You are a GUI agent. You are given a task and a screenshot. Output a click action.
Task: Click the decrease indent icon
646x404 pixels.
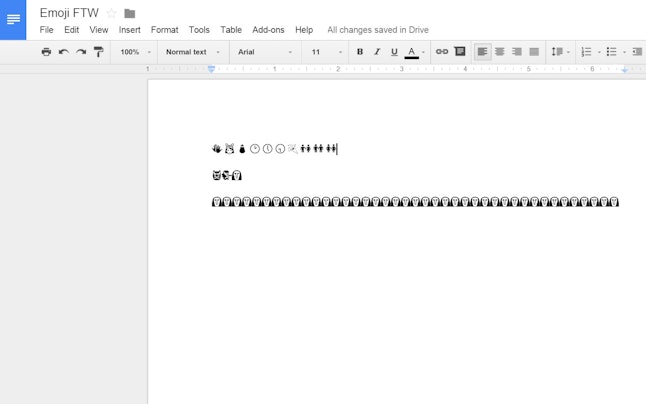click(638, 52)
